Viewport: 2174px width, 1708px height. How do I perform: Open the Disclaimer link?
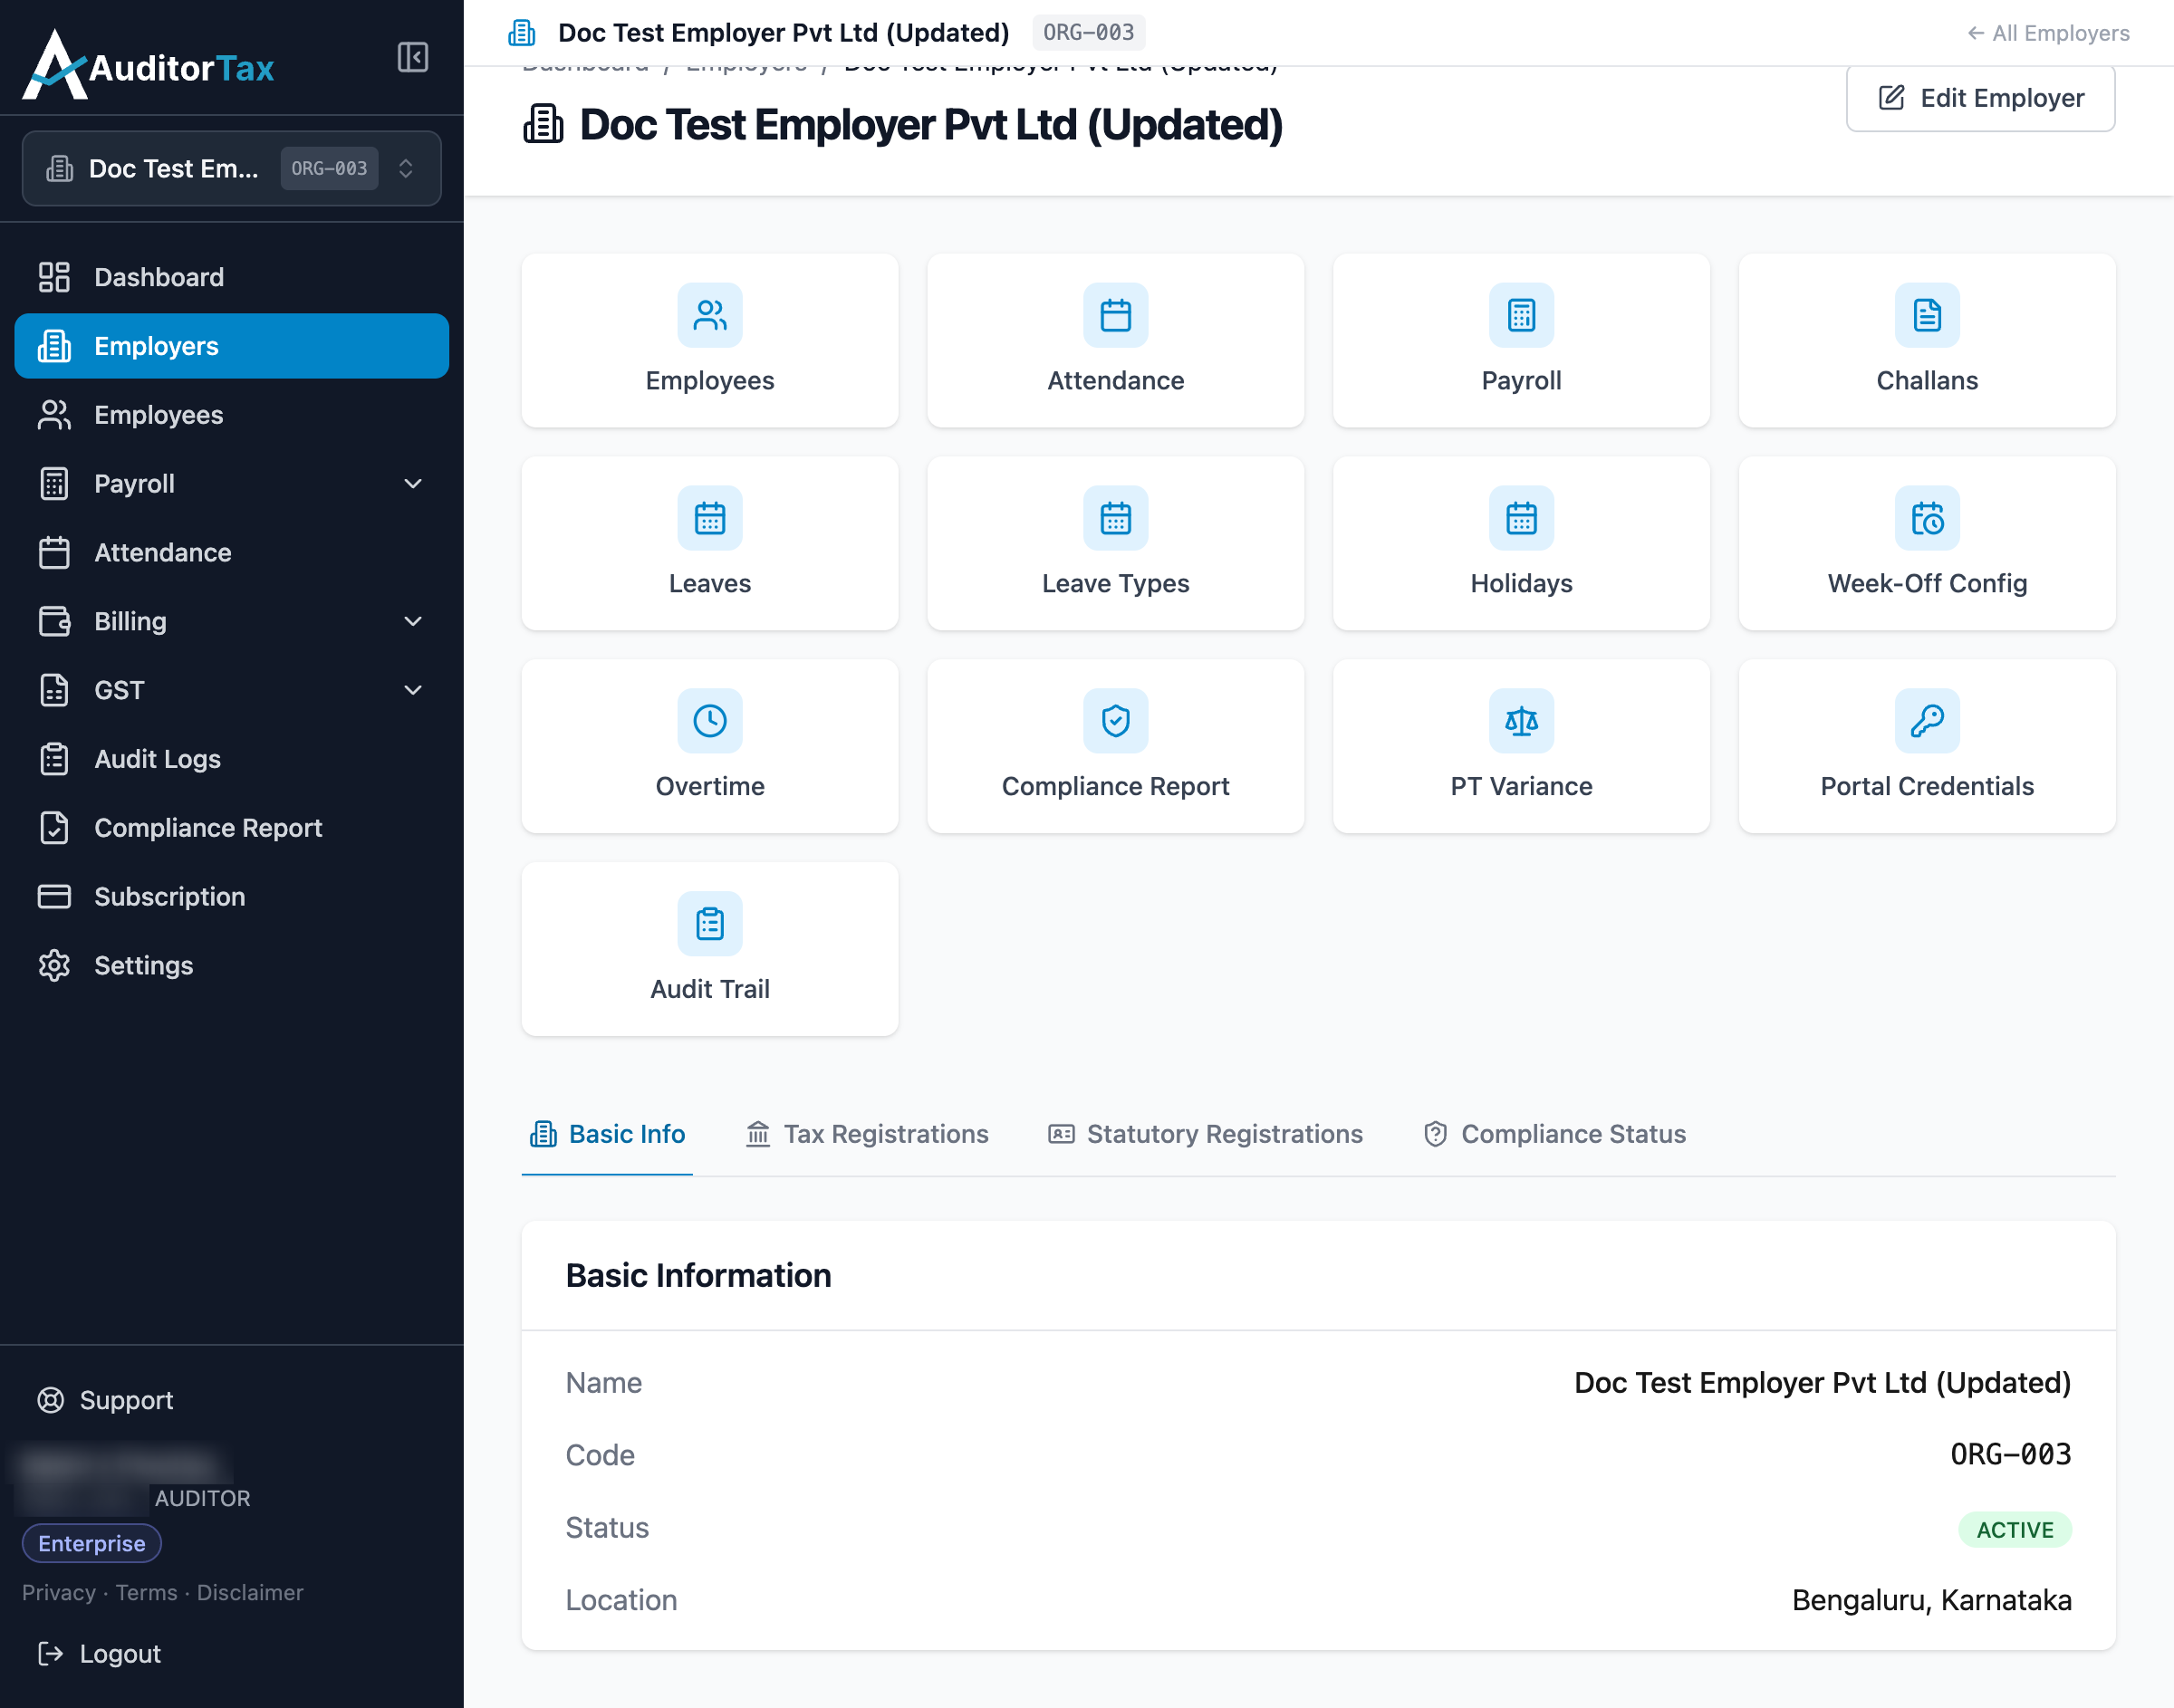click(x=249, y=1593)
